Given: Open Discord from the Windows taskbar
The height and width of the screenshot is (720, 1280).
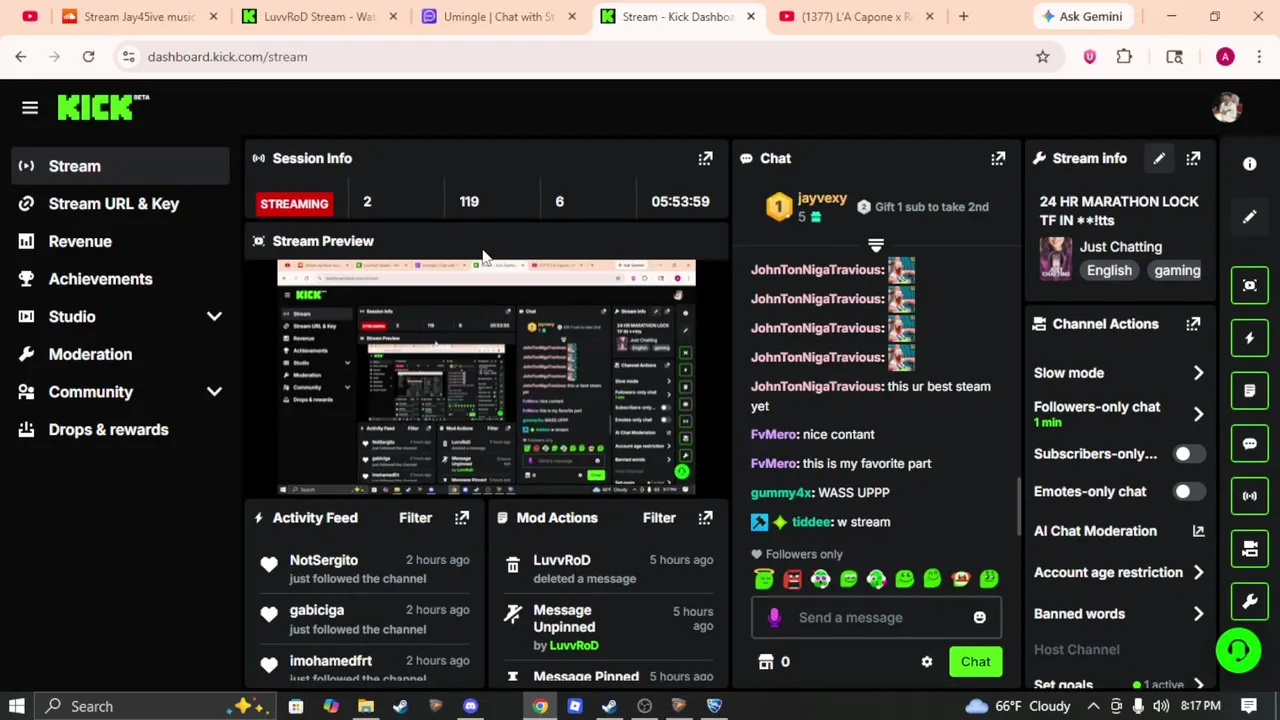Looking at the screenshot, I should (x=470, y=706).
